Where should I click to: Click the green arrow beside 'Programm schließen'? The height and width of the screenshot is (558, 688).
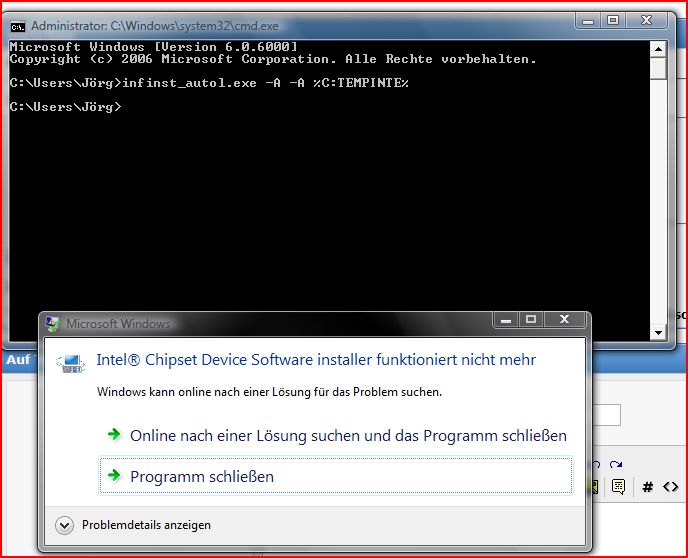tap(114, 475)
